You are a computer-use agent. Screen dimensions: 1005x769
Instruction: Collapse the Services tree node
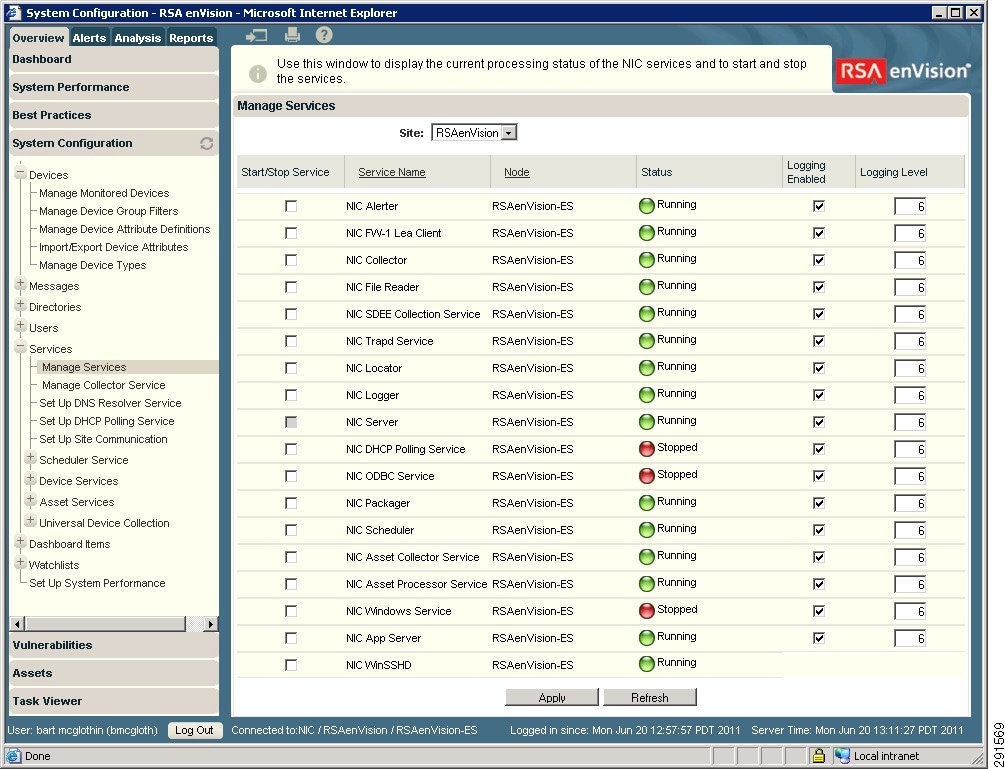(21, 347)
